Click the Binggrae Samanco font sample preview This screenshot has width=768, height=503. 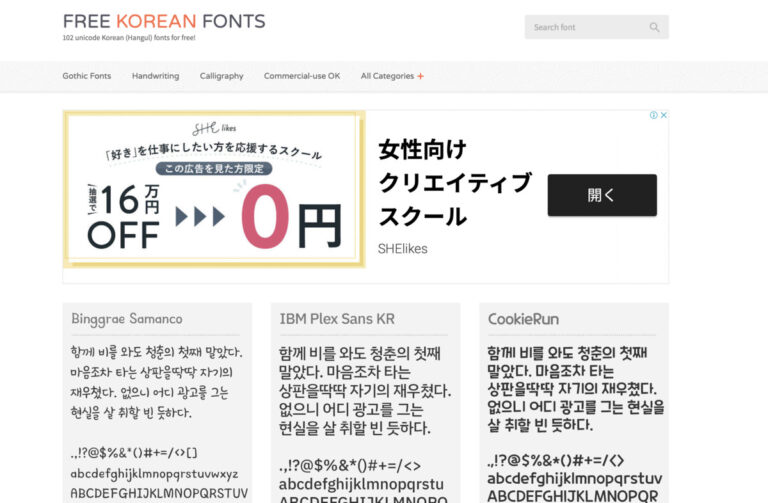157,420
